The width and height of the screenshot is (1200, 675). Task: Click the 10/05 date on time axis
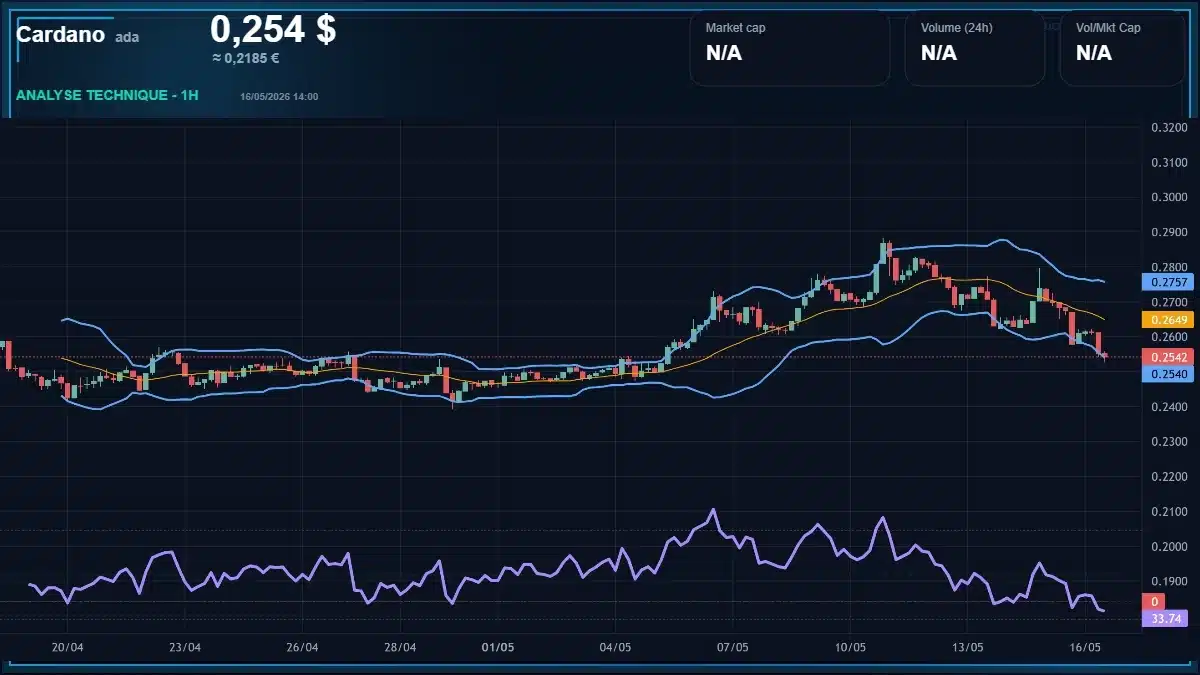[850, 648]
